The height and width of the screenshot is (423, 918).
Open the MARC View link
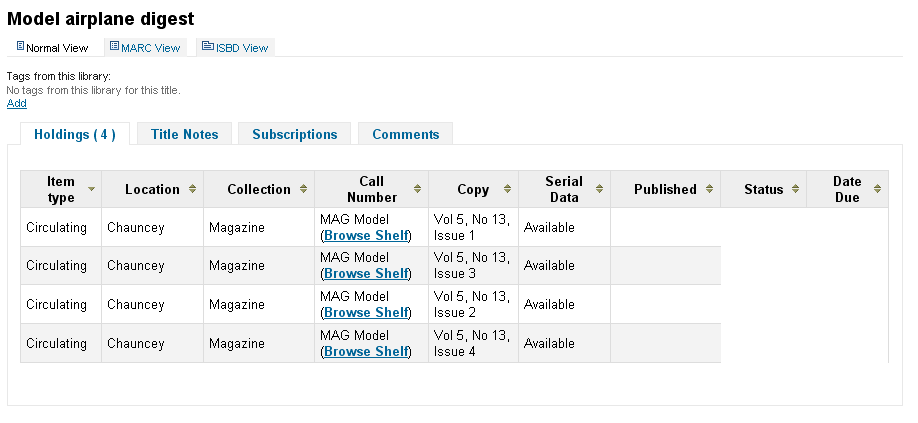pyautogui.click(x=150, y=47)
